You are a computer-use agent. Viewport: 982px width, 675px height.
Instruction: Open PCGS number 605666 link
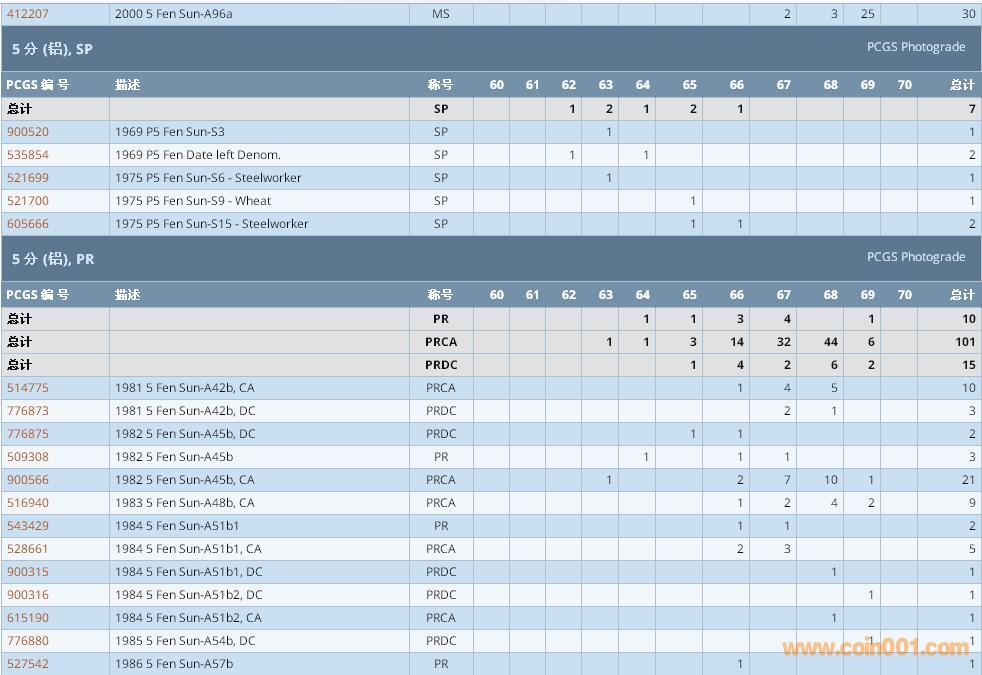click(x=27, y=224)
